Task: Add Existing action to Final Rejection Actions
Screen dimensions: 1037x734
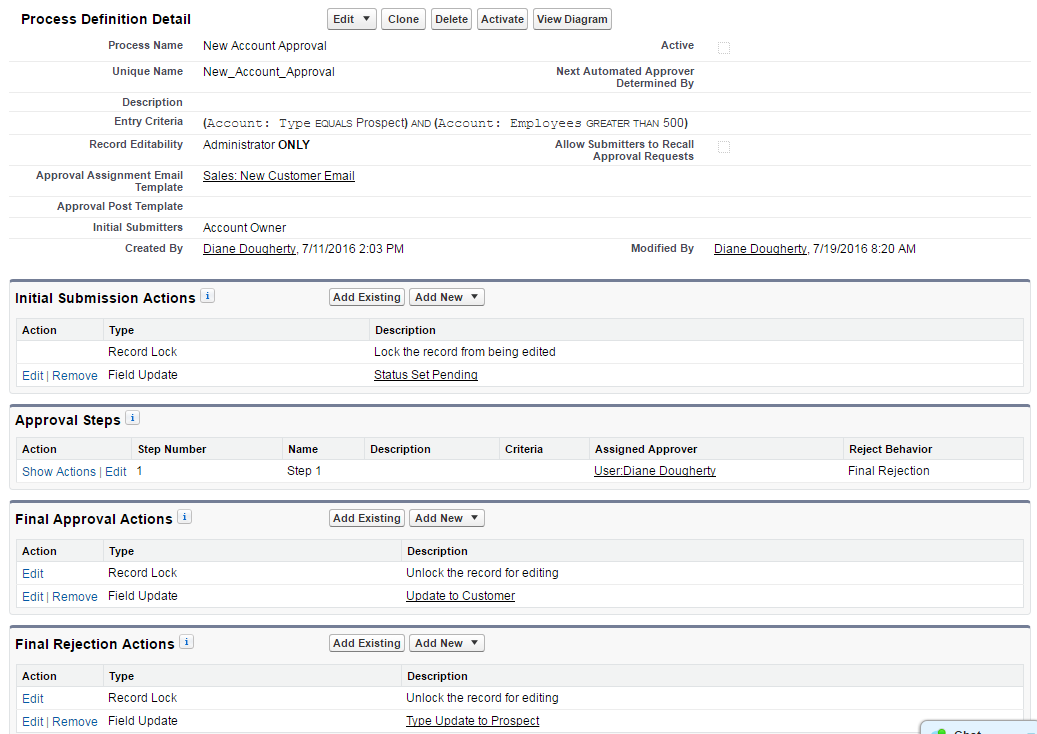Action: coord(366,643)
